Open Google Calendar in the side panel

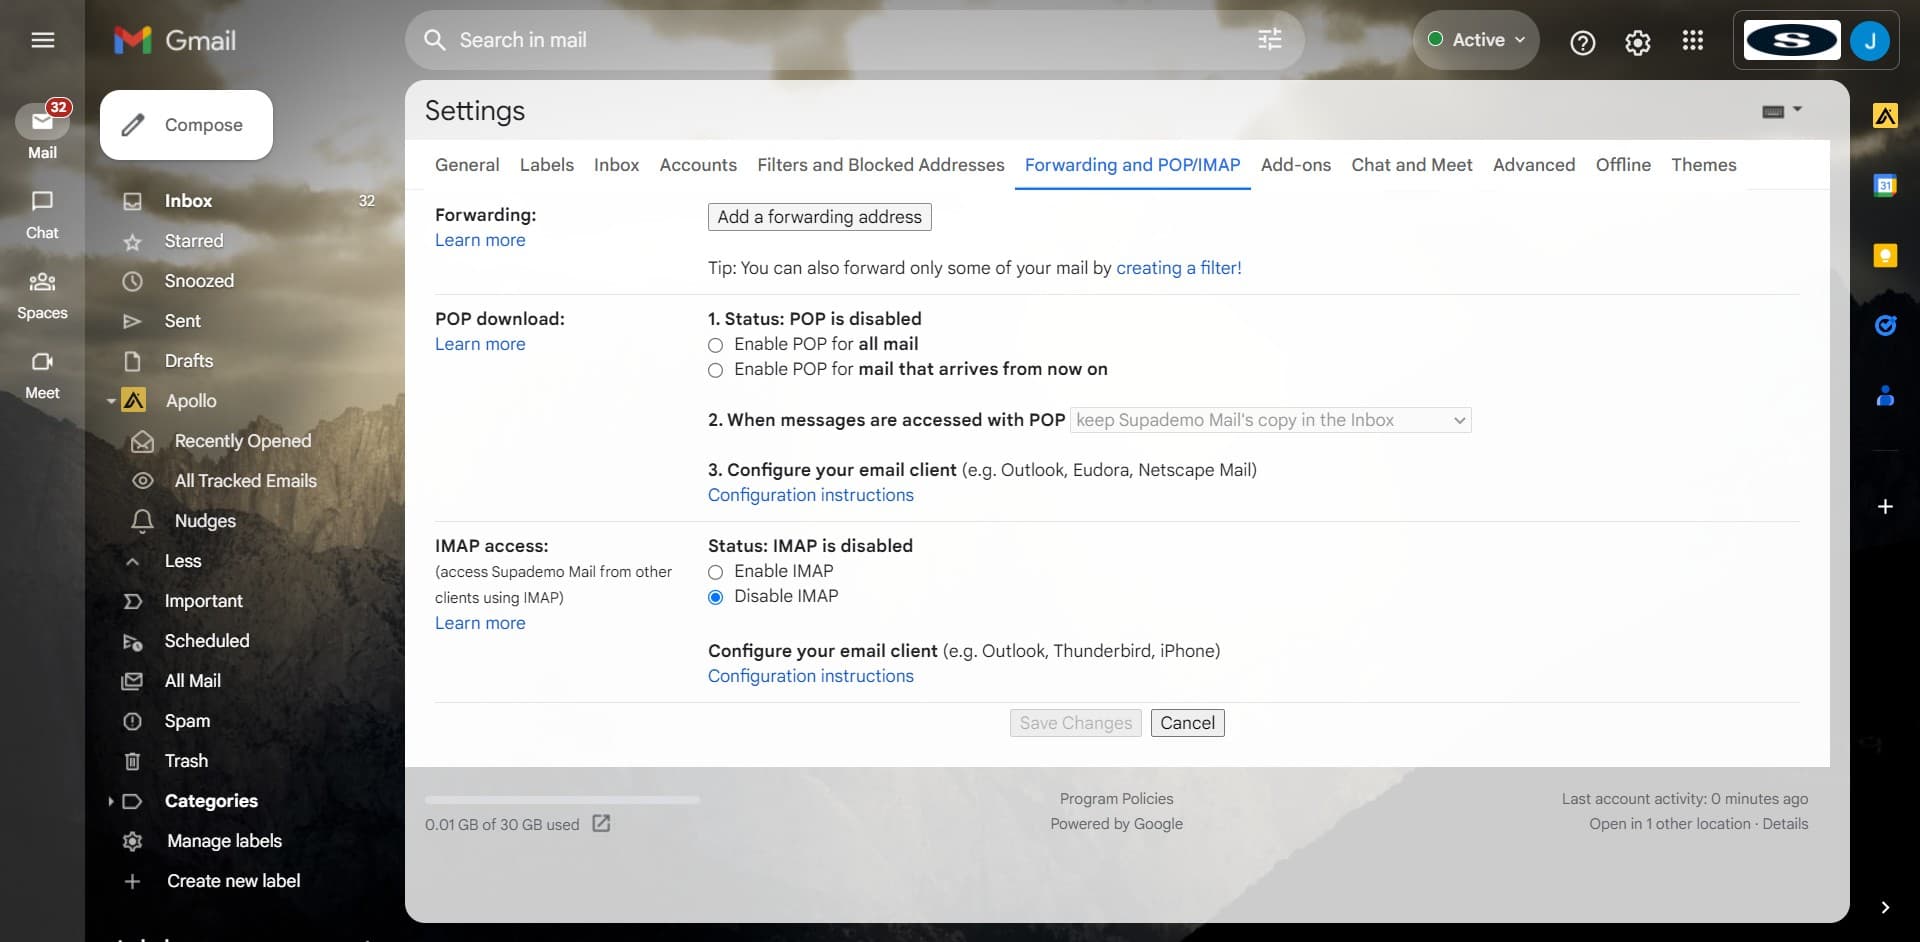point(1887,185)
